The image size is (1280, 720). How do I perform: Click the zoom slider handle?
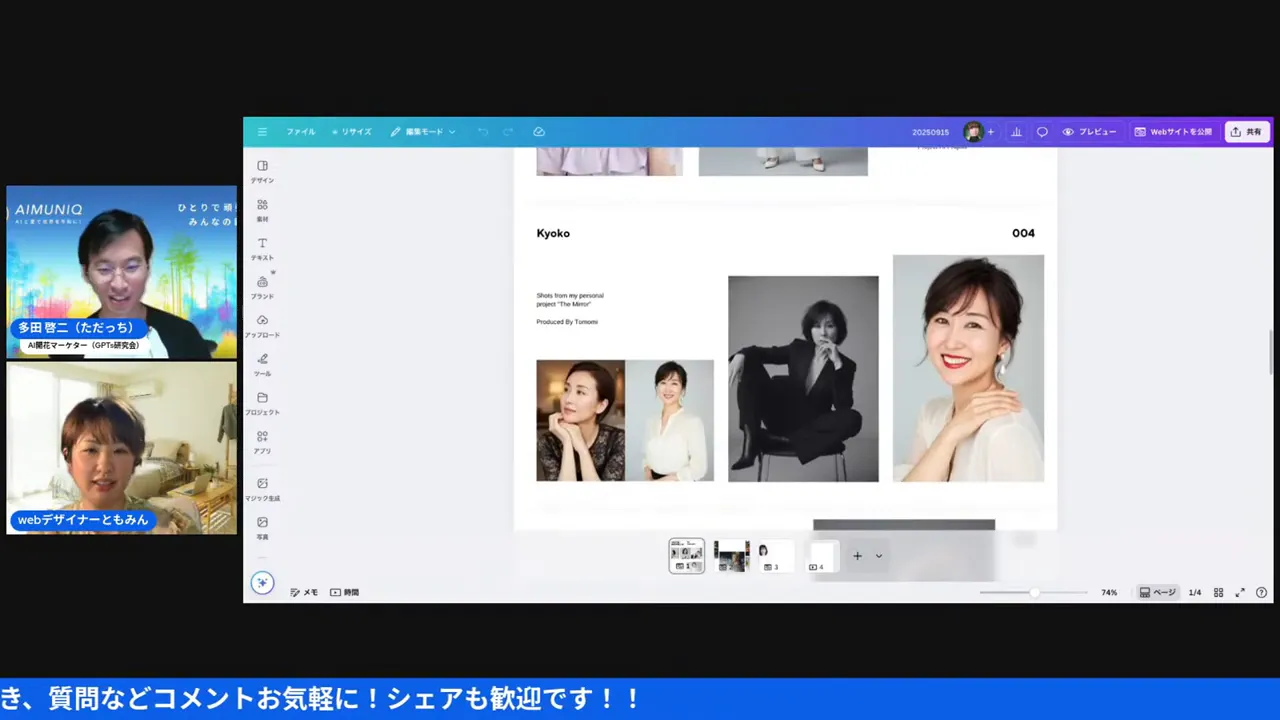click(1034, 592)
